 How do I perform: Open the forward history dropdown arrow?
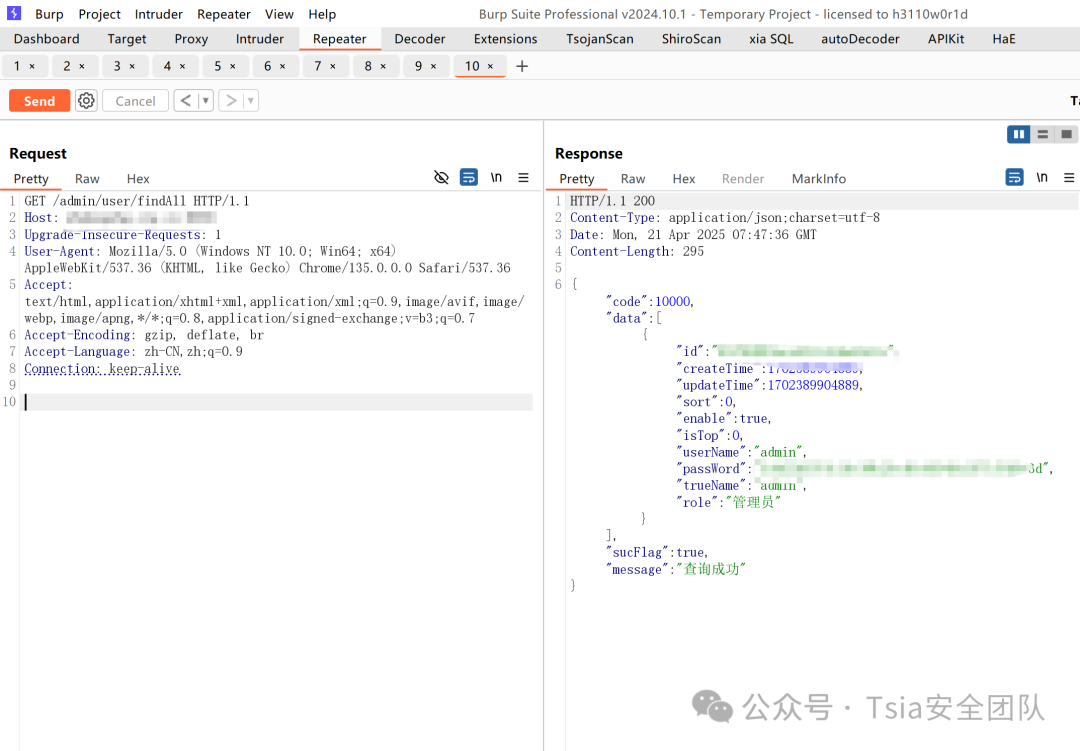point(251,101)
